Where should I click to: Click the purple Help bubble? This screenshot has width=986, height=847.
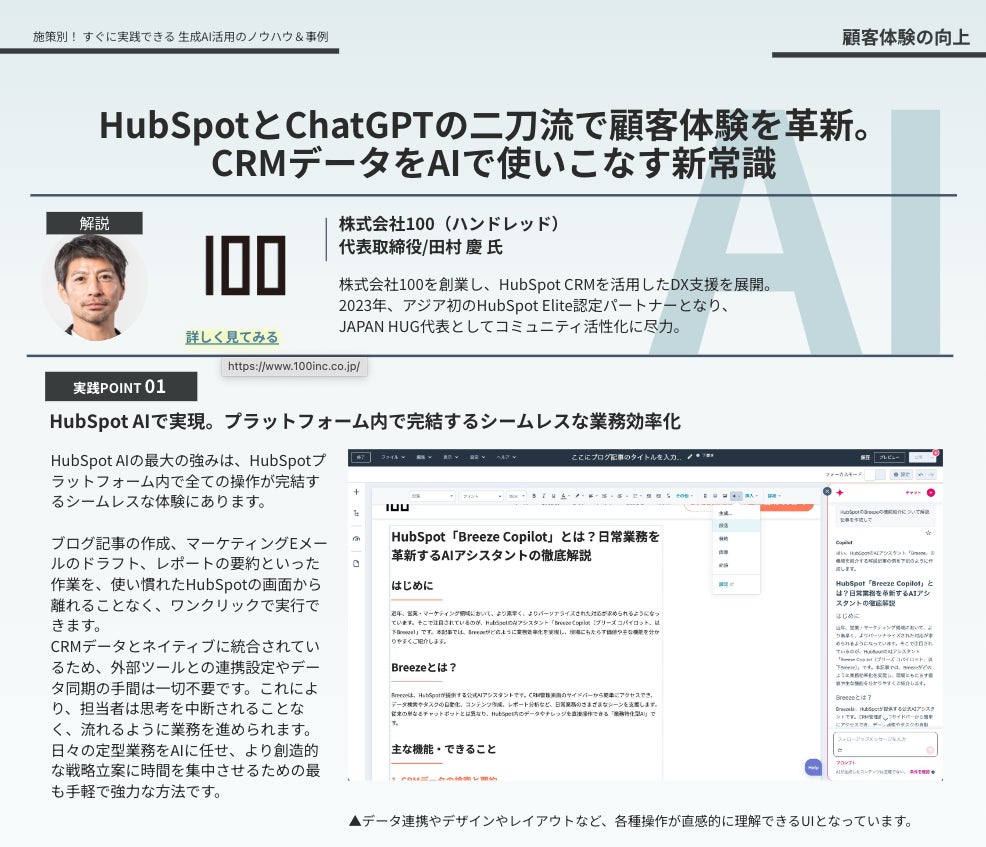[813, 767]
